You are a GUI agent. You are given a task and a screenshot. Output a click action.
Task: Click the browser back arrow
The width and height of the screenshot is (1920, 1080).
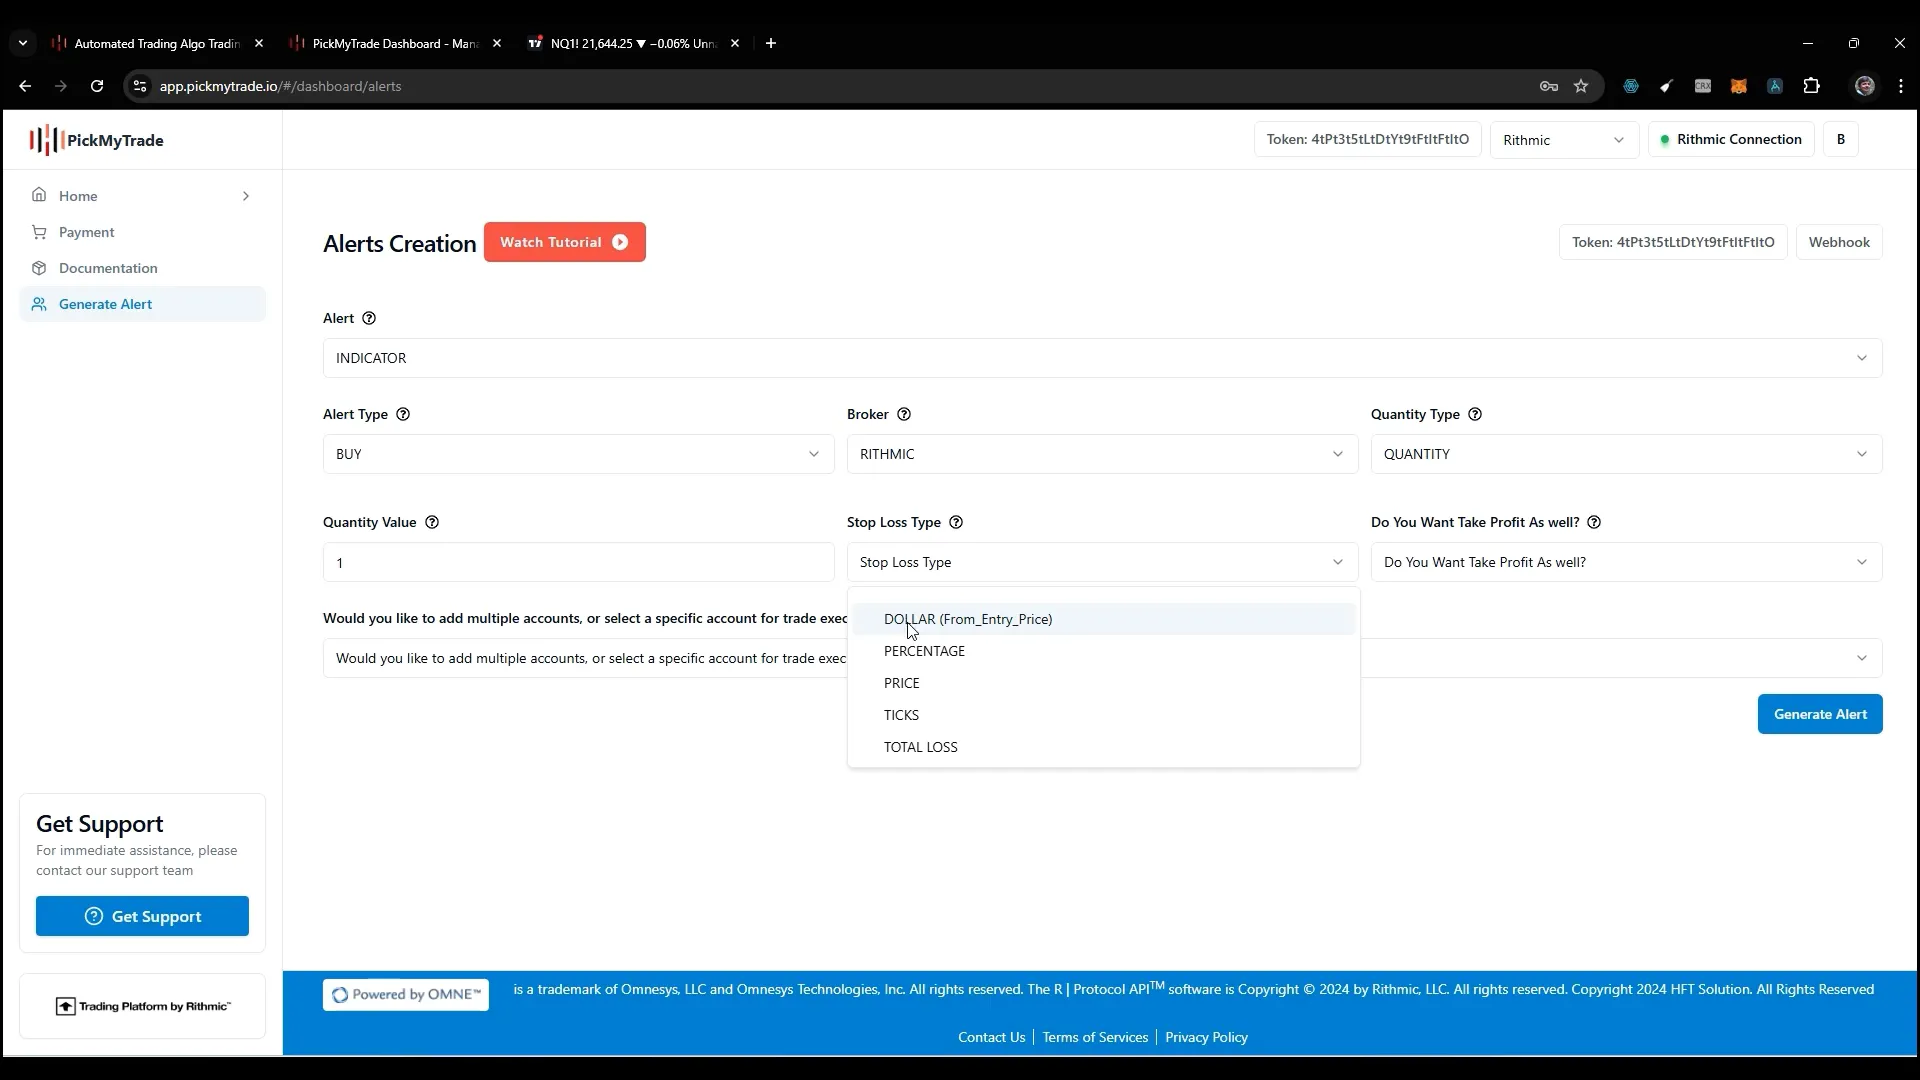pyautogui.click(x=25, y=86)
